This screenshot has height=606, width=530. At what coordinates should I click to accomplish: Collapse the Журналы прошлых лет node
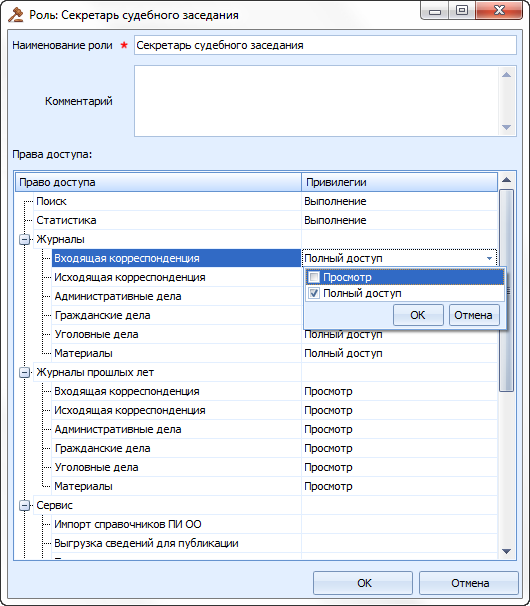click(x=24, y=373)
